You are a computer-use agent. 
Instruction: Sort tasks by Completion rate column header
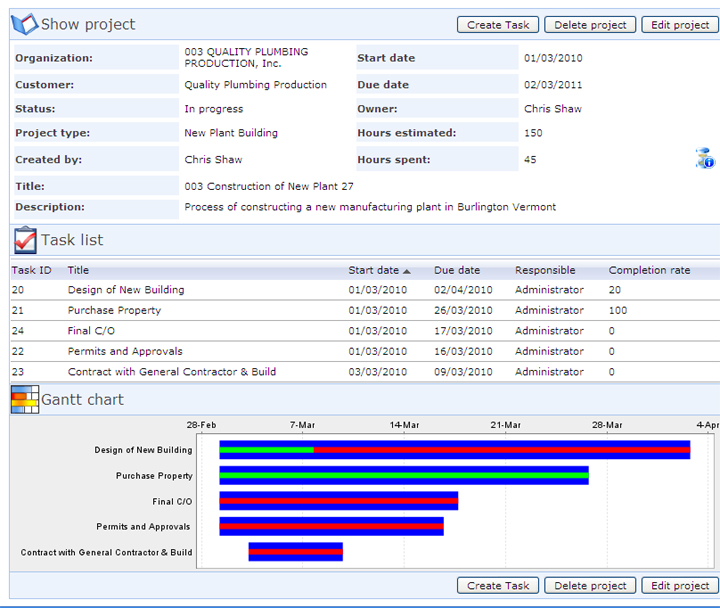(649, 270)
